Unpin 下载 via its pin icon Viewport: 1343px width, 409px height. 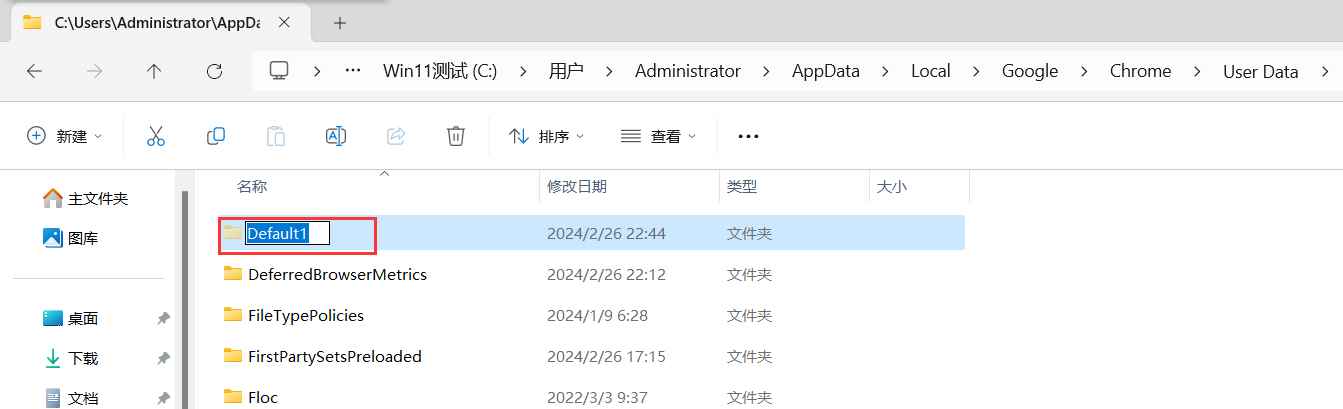[x=163, y=358]
